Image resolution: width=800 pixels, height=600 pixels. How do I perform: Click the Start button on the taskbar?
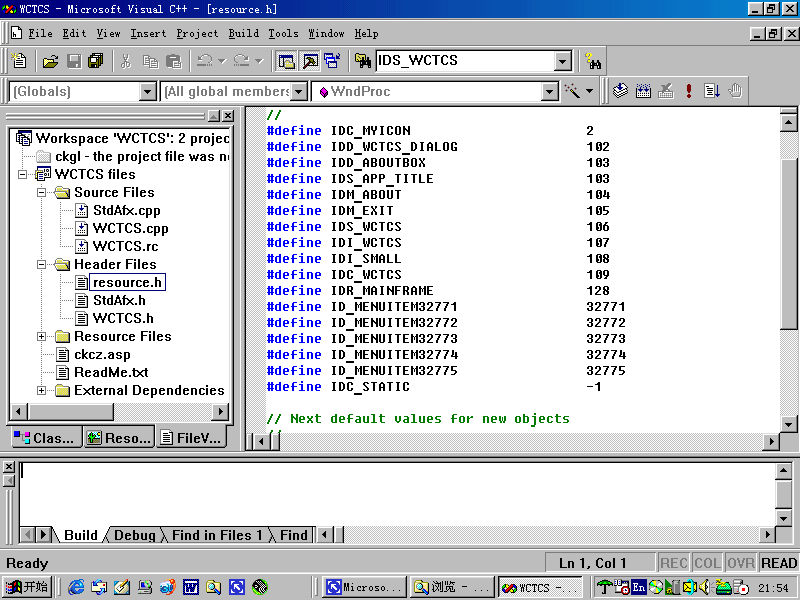[x=27, y=587]
